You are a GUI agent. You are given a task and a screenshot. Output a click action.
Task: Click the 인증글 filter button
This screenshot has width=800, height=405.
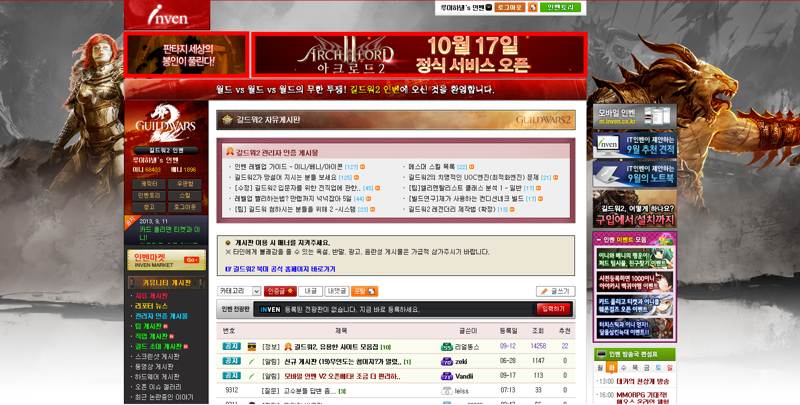click(280, 291)
